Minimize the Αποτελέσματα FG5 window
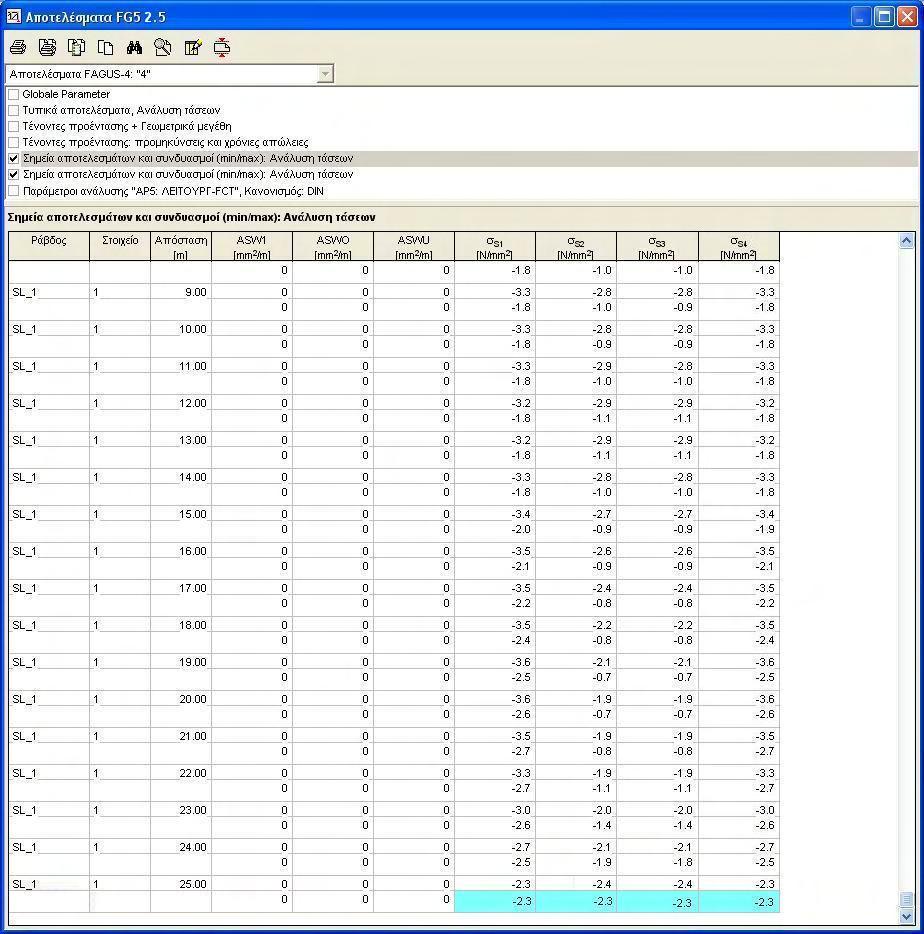 [x=860, y=16]
